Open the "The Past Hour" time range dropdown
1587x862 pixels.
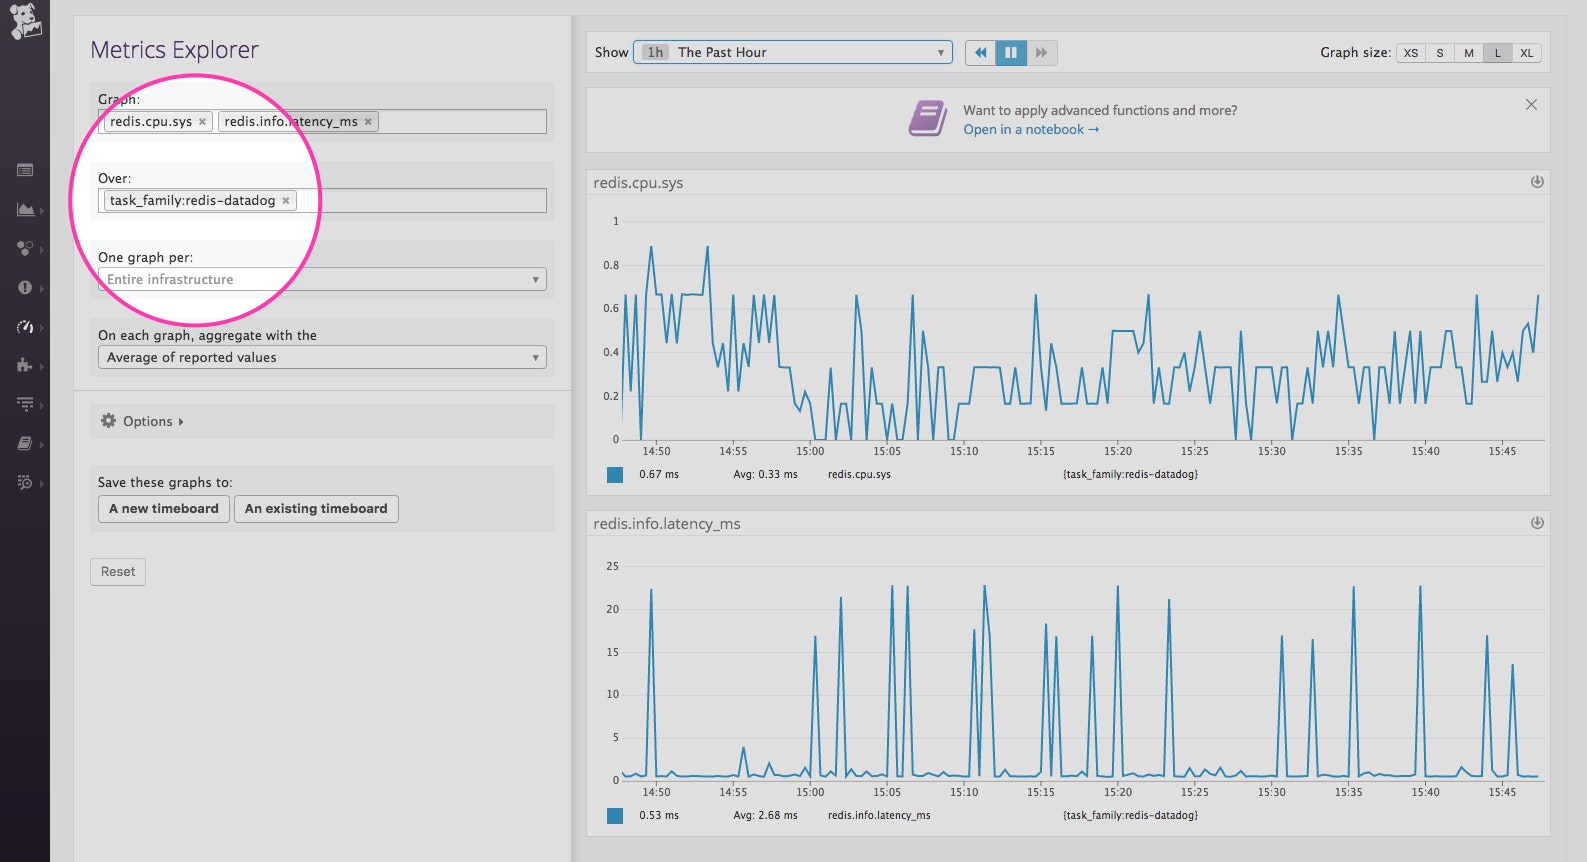tap(791, 53)
